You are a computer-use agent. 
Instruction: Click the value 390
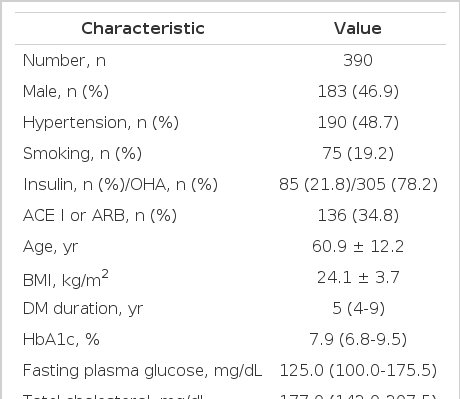358,61
